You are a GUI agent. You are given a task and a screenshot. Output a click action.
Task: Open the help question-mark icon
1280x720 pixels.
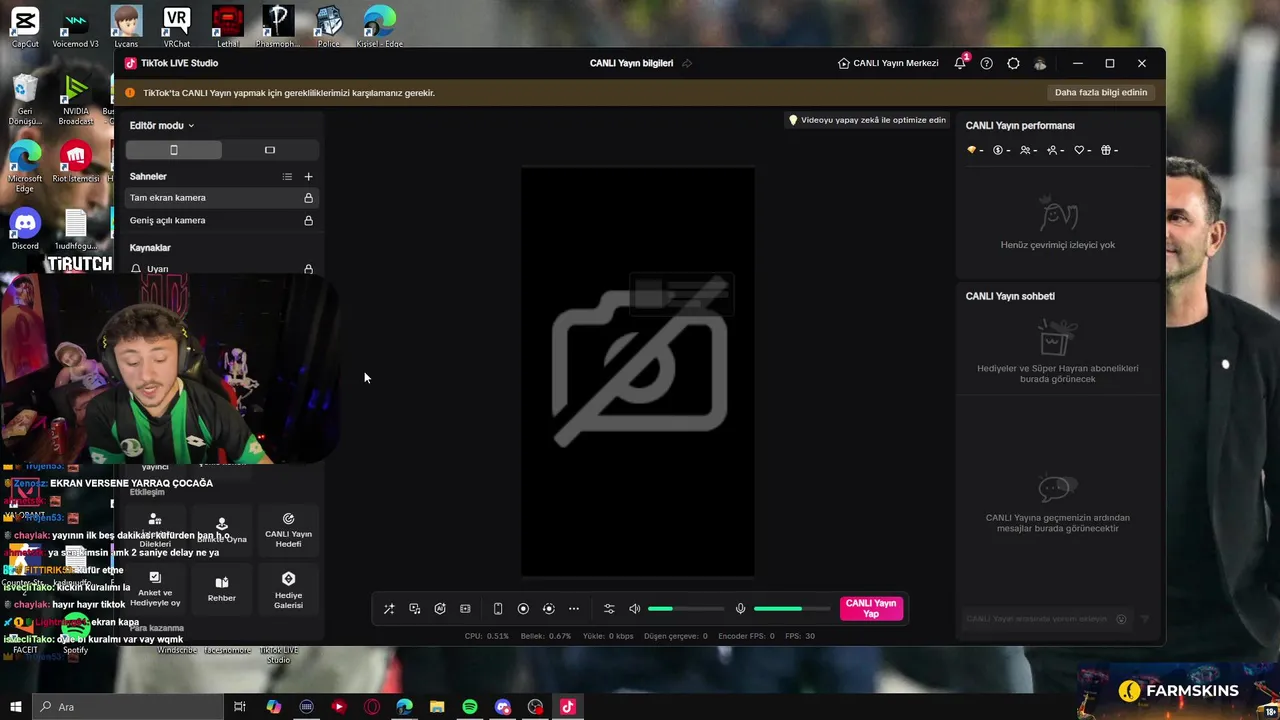click(x=987, y=63)
